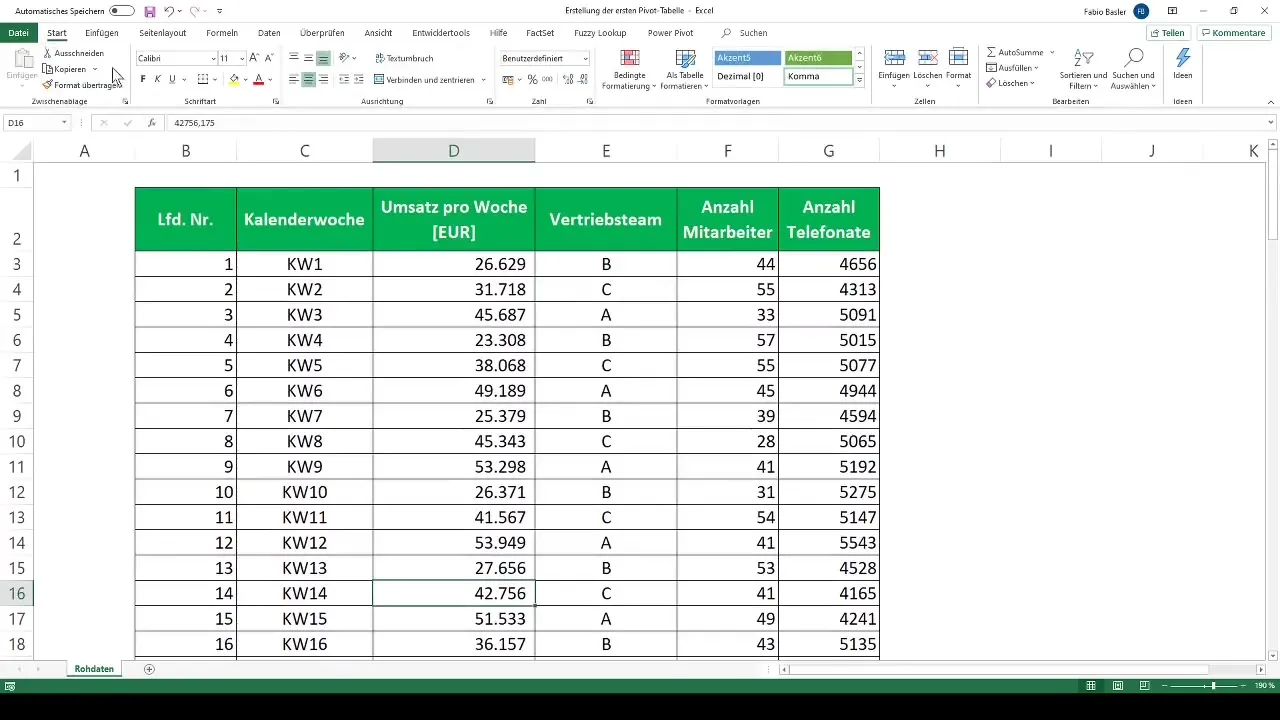The width and height of the screenshot is (1280, 720).
Task: Open Verbinden und zentrieren dropdown arrow
Action: click(483, 79)
